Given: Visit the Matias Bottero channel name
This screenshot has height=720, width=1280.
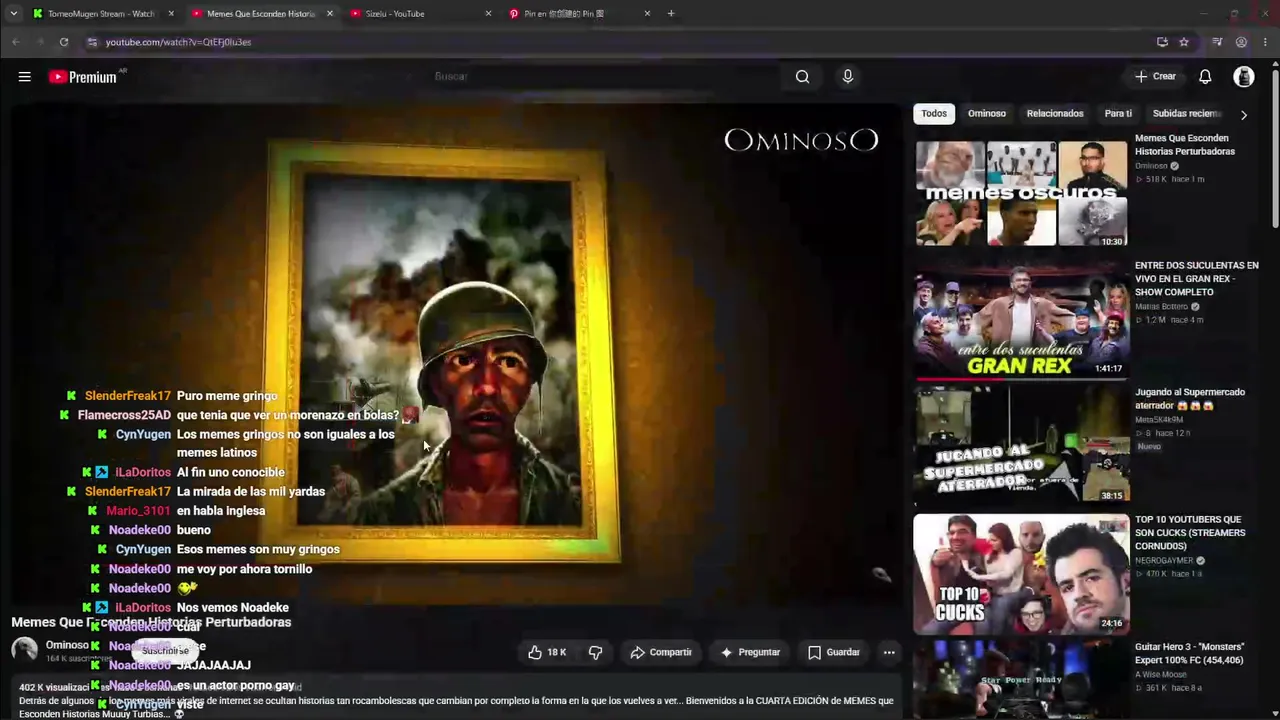Looking at the screenshot, I should [1161, 307].
